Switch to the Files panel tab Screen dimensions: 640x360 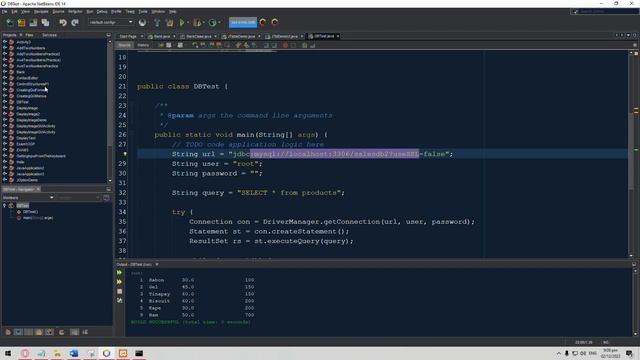pyautogui.click(x=29, y=35)
